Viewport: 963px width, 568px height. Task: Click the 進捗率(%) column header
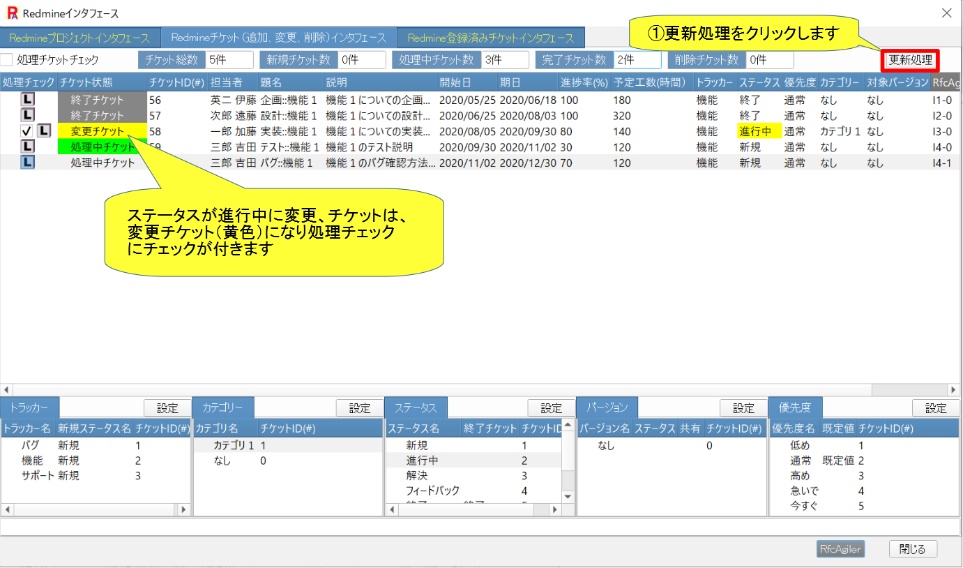[584, 82]
